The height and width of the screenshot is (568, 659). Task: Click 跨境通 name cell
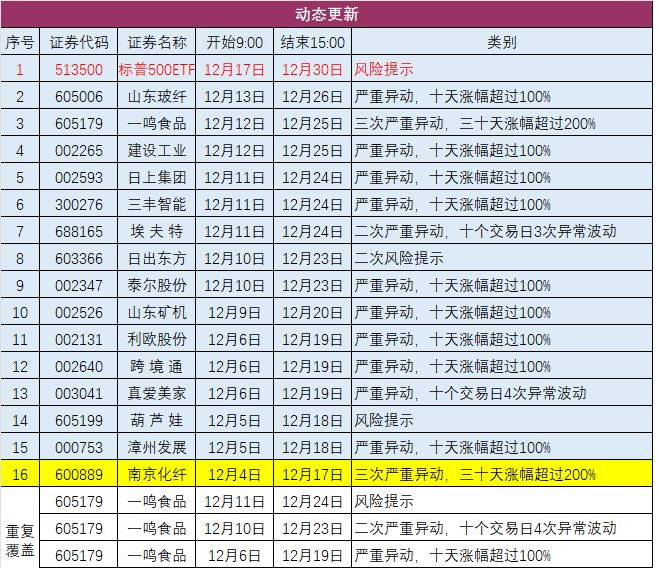157,366
